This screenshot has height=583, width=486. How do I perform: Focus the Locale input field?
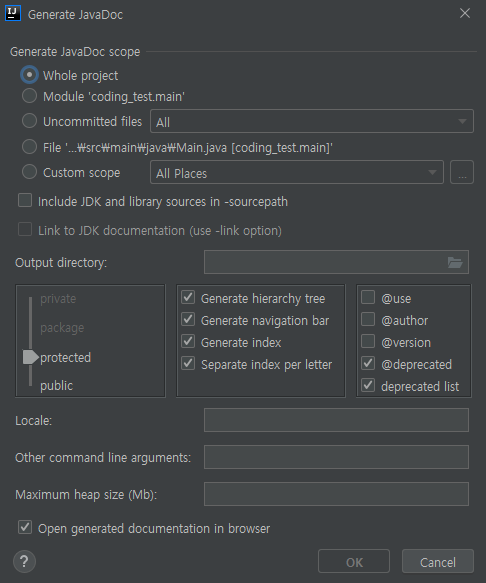[x=336, y=420]
